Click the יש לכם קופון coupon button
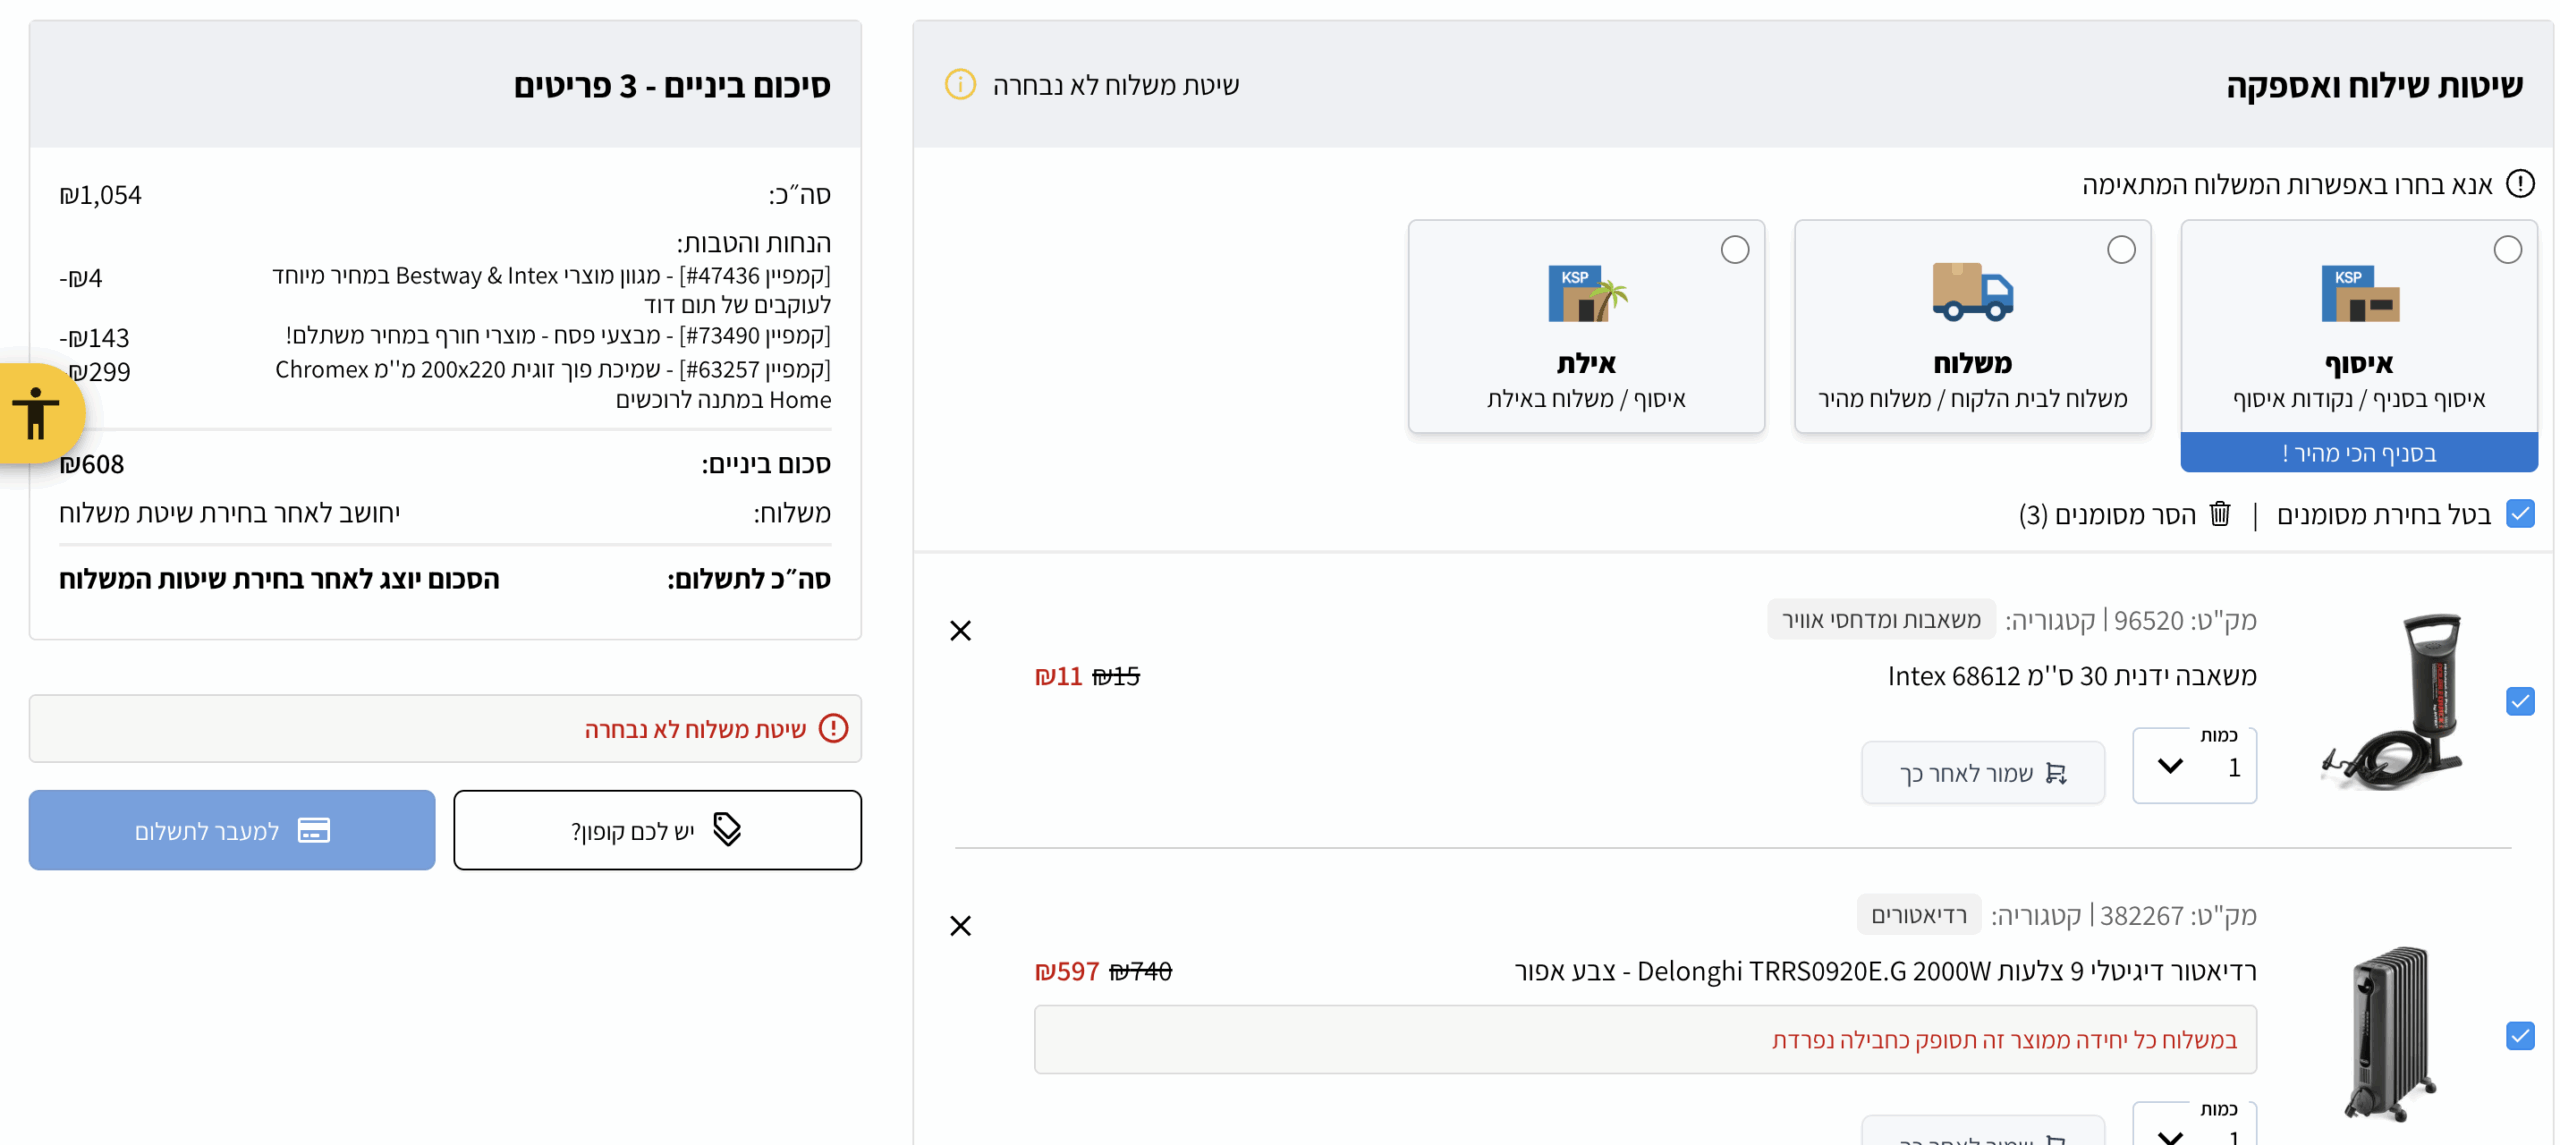The image size is (2560, 1145). (x=656, y=830)
